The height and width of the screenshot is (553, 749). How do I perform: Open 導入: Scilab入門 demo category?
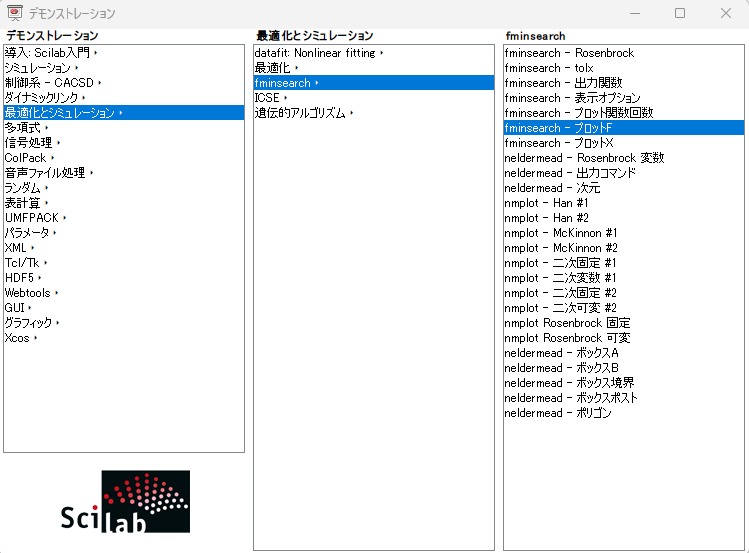pyautogui.click(x=50, y=53)
